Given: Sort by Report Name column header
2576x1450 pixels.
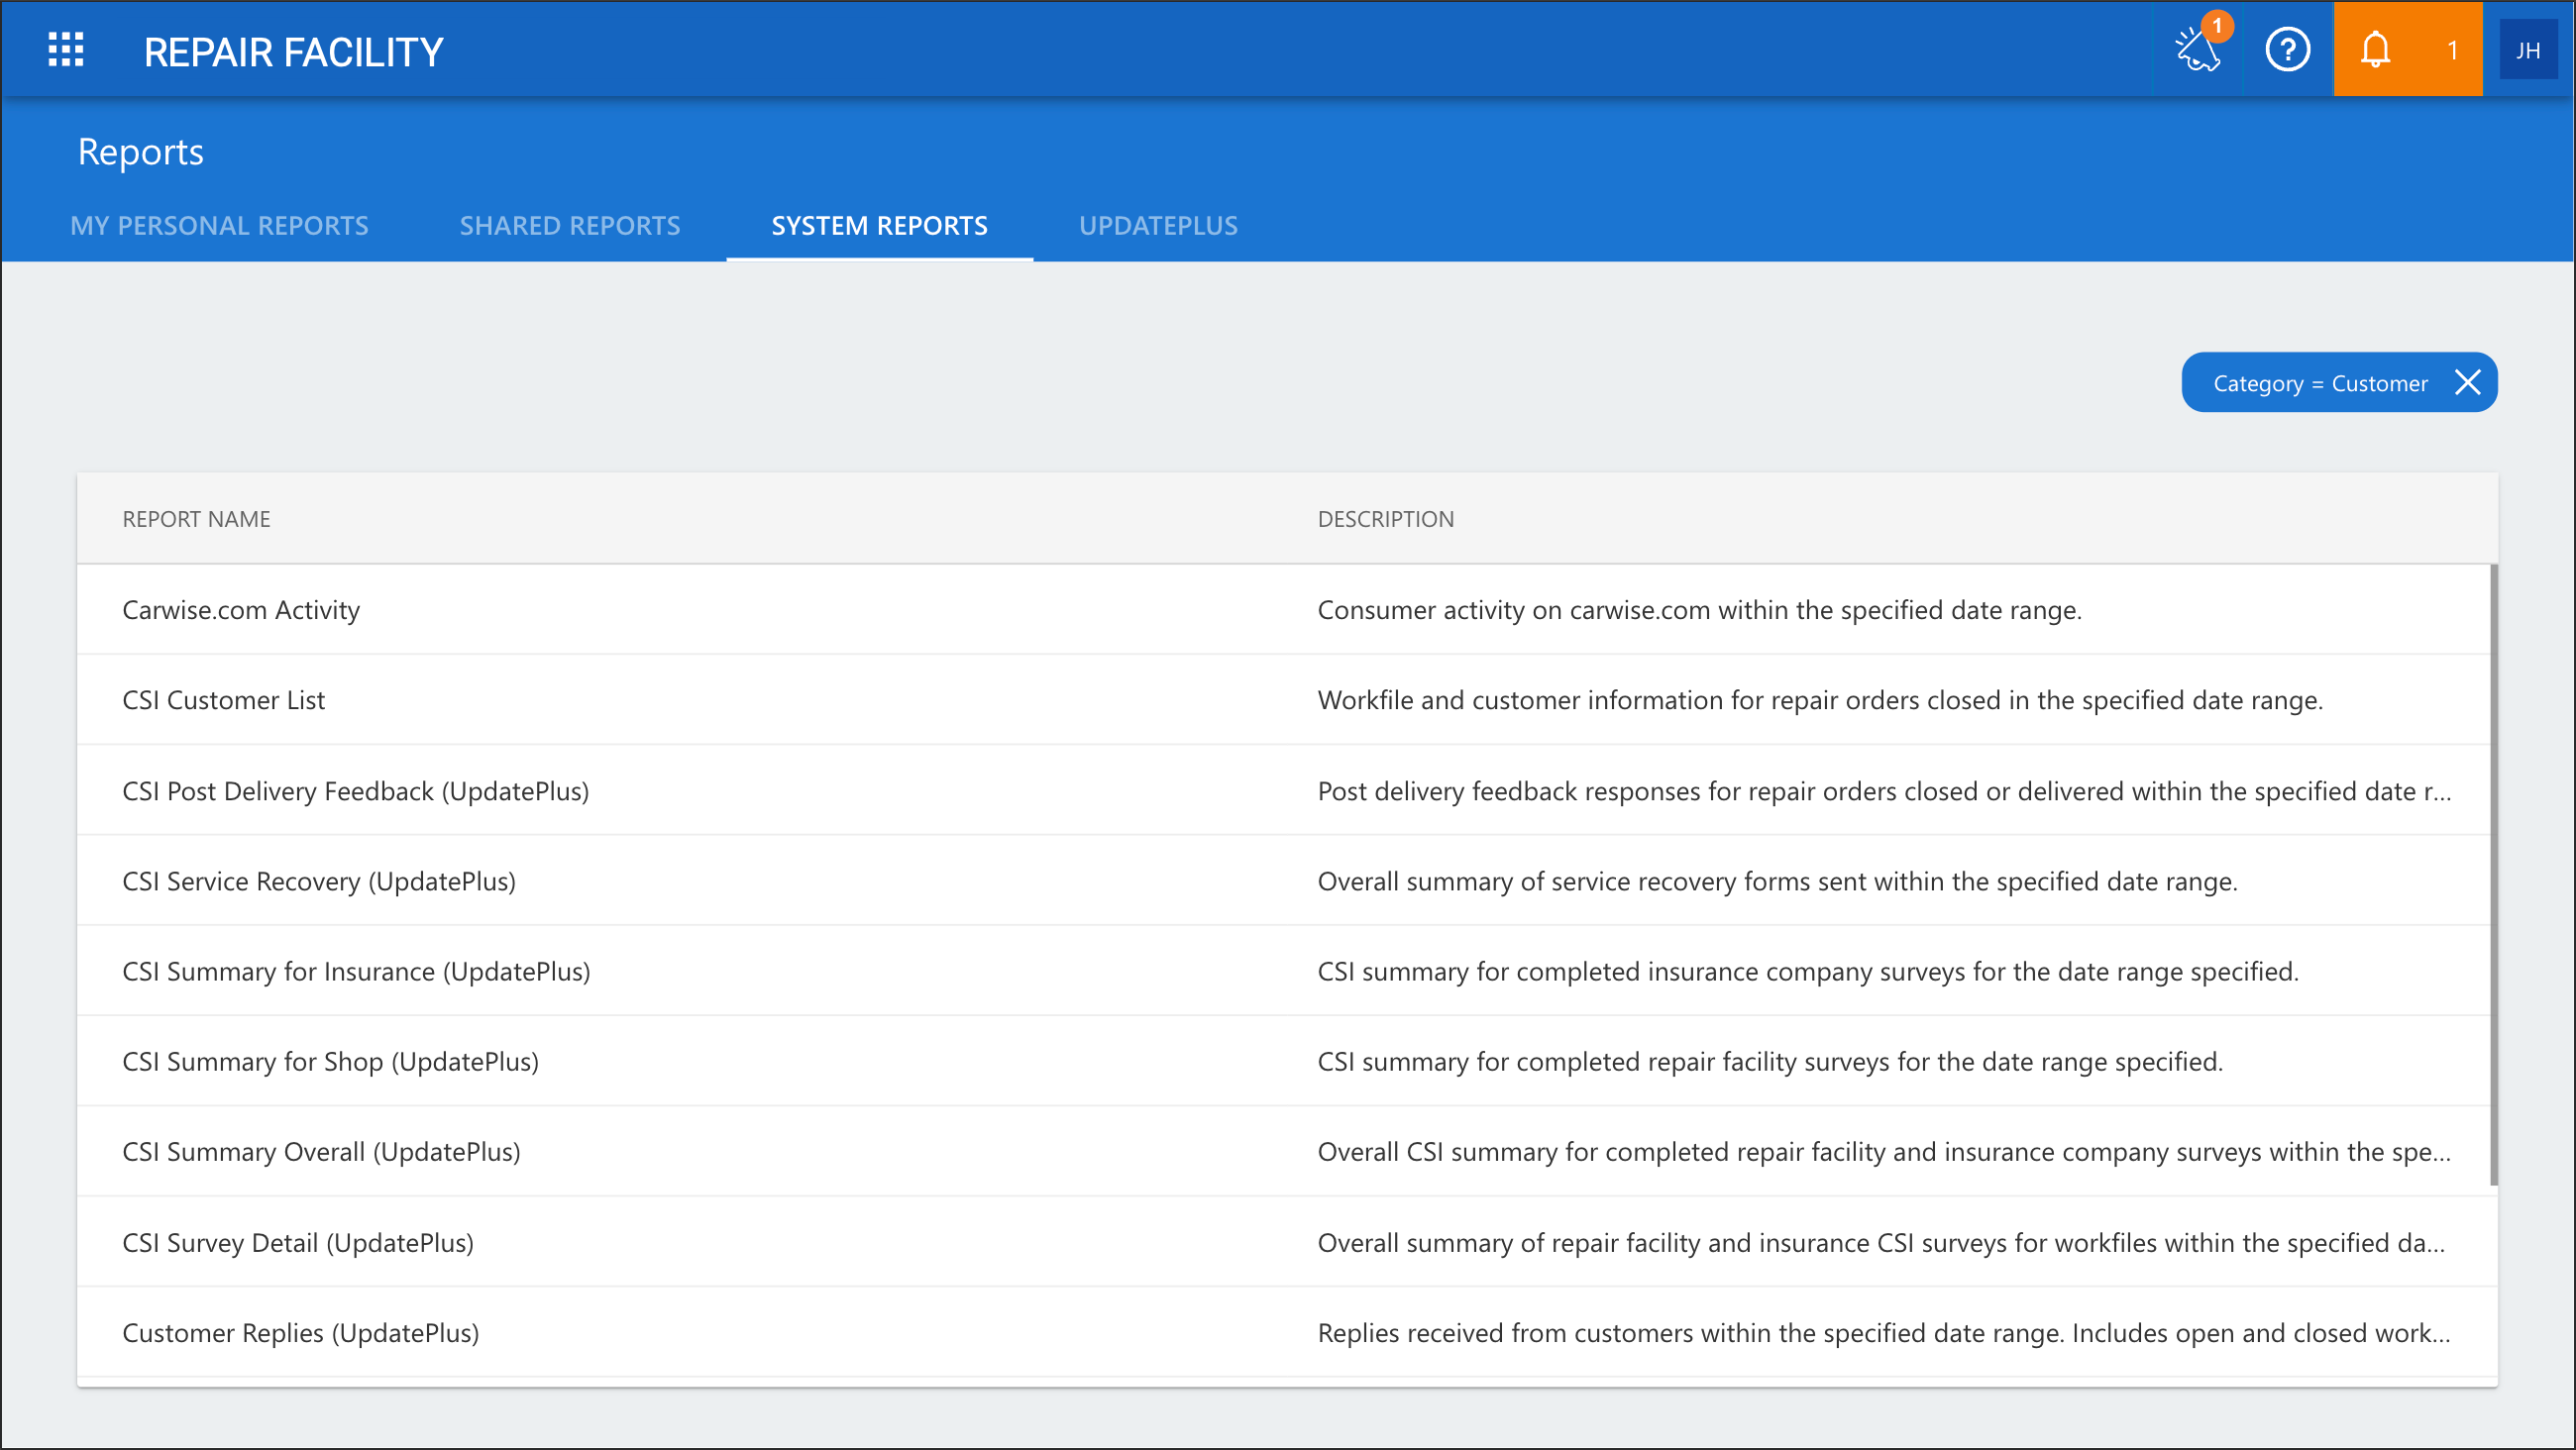Looking at the screenshot, I should pos(196,519).
